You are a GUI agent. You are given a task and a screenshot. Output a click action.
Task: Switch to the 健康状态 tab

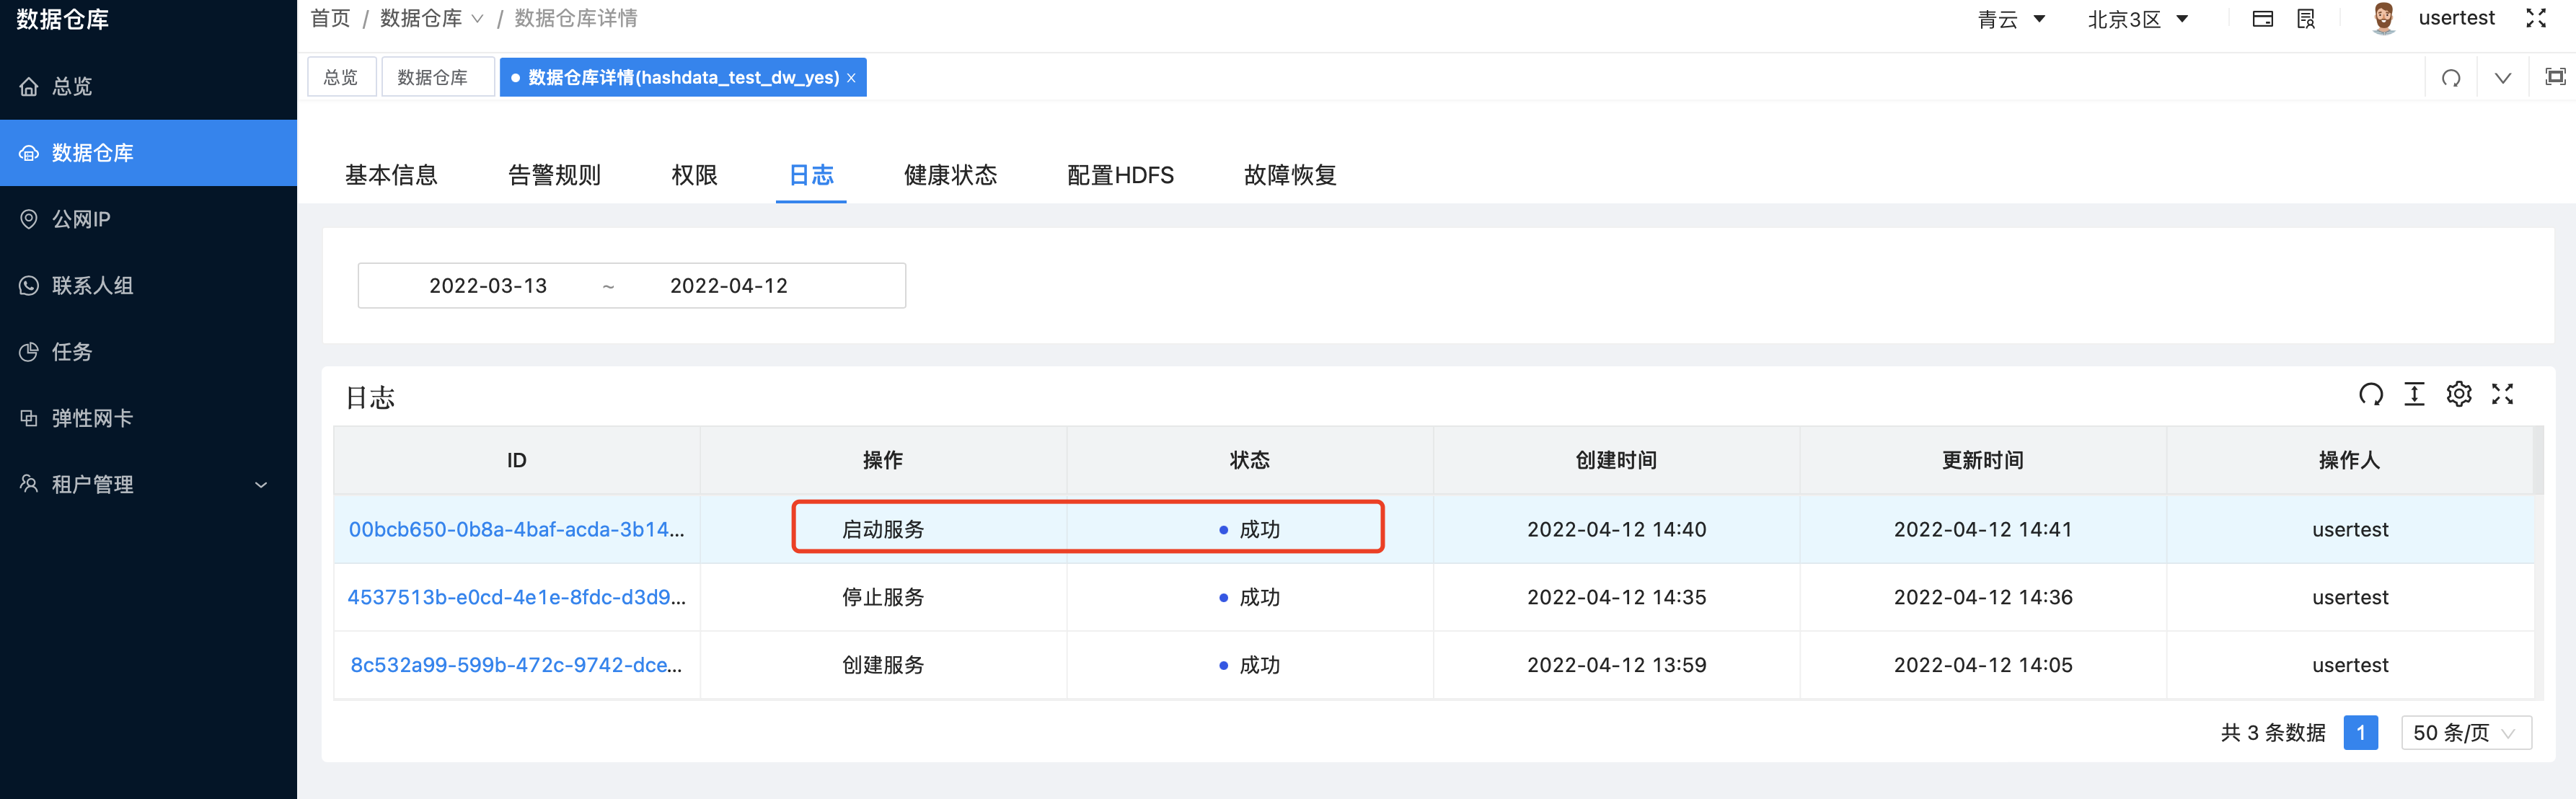point(950,175)
